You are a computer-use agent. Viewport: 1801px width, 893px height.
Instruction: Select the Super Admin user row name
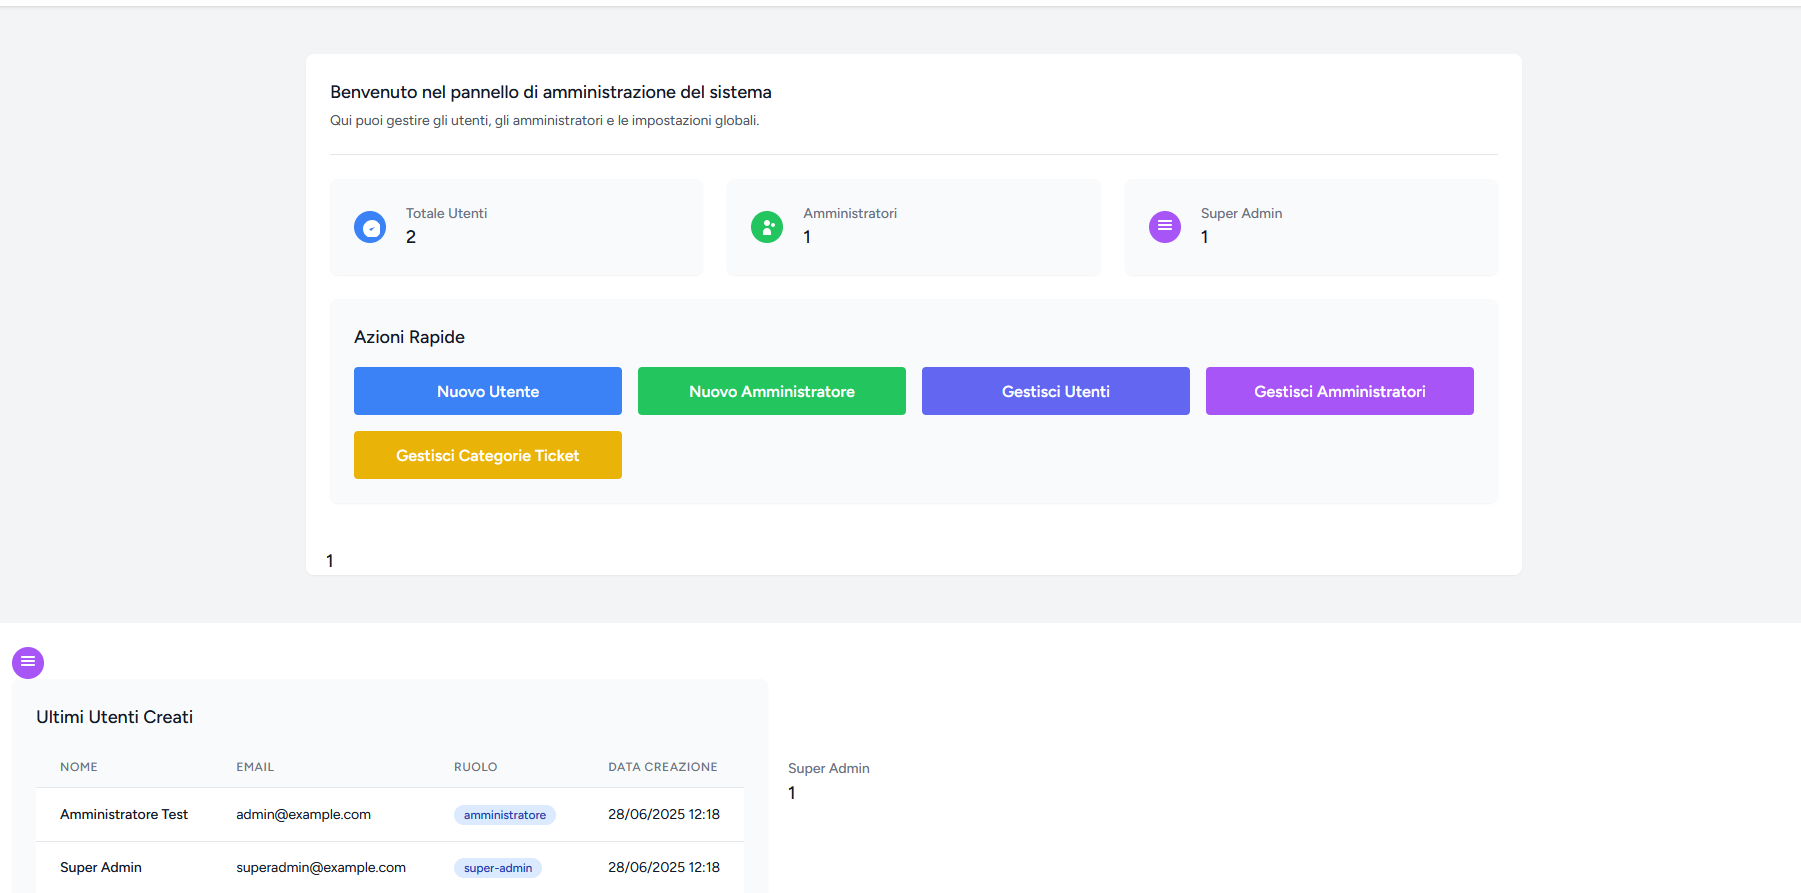click(101, 867)
